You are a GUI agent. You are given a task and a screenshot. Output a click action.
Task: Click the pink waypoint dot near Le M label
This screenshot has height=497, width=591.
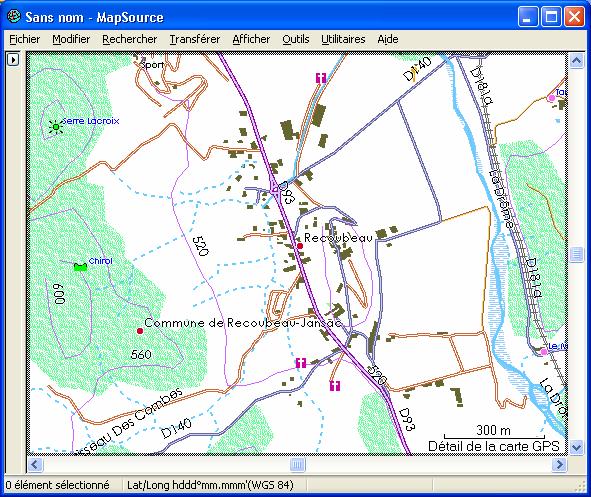[544, 352]
